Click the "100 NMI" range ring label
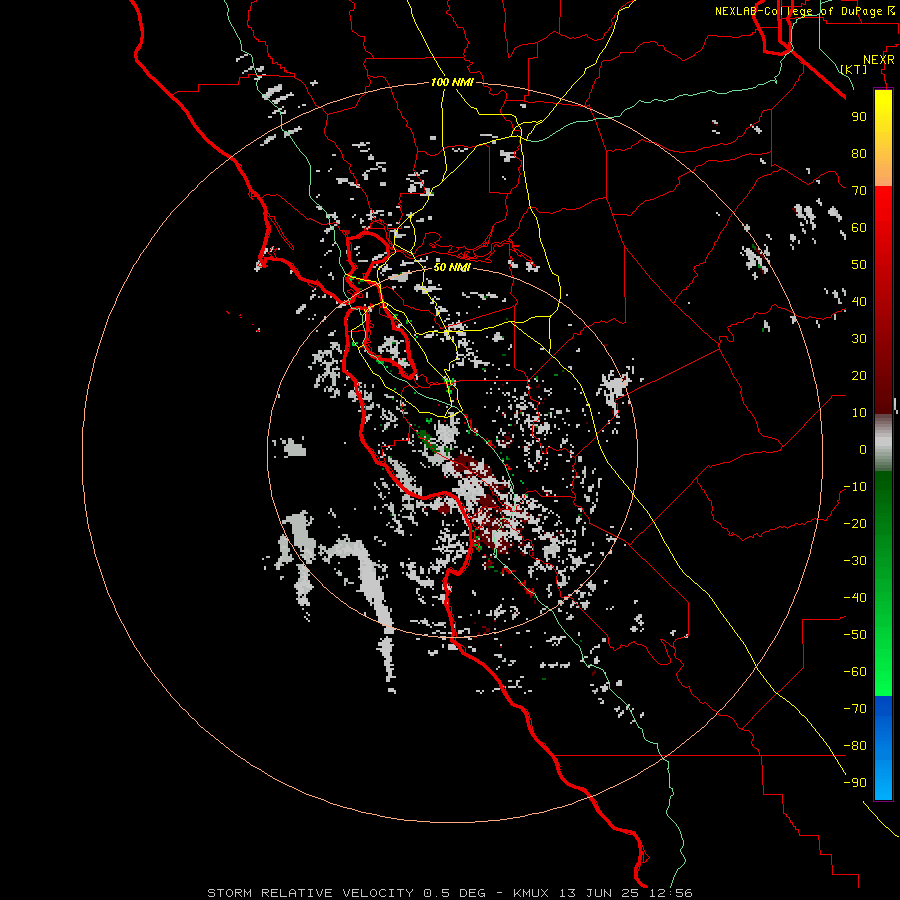 coord(452,82)
